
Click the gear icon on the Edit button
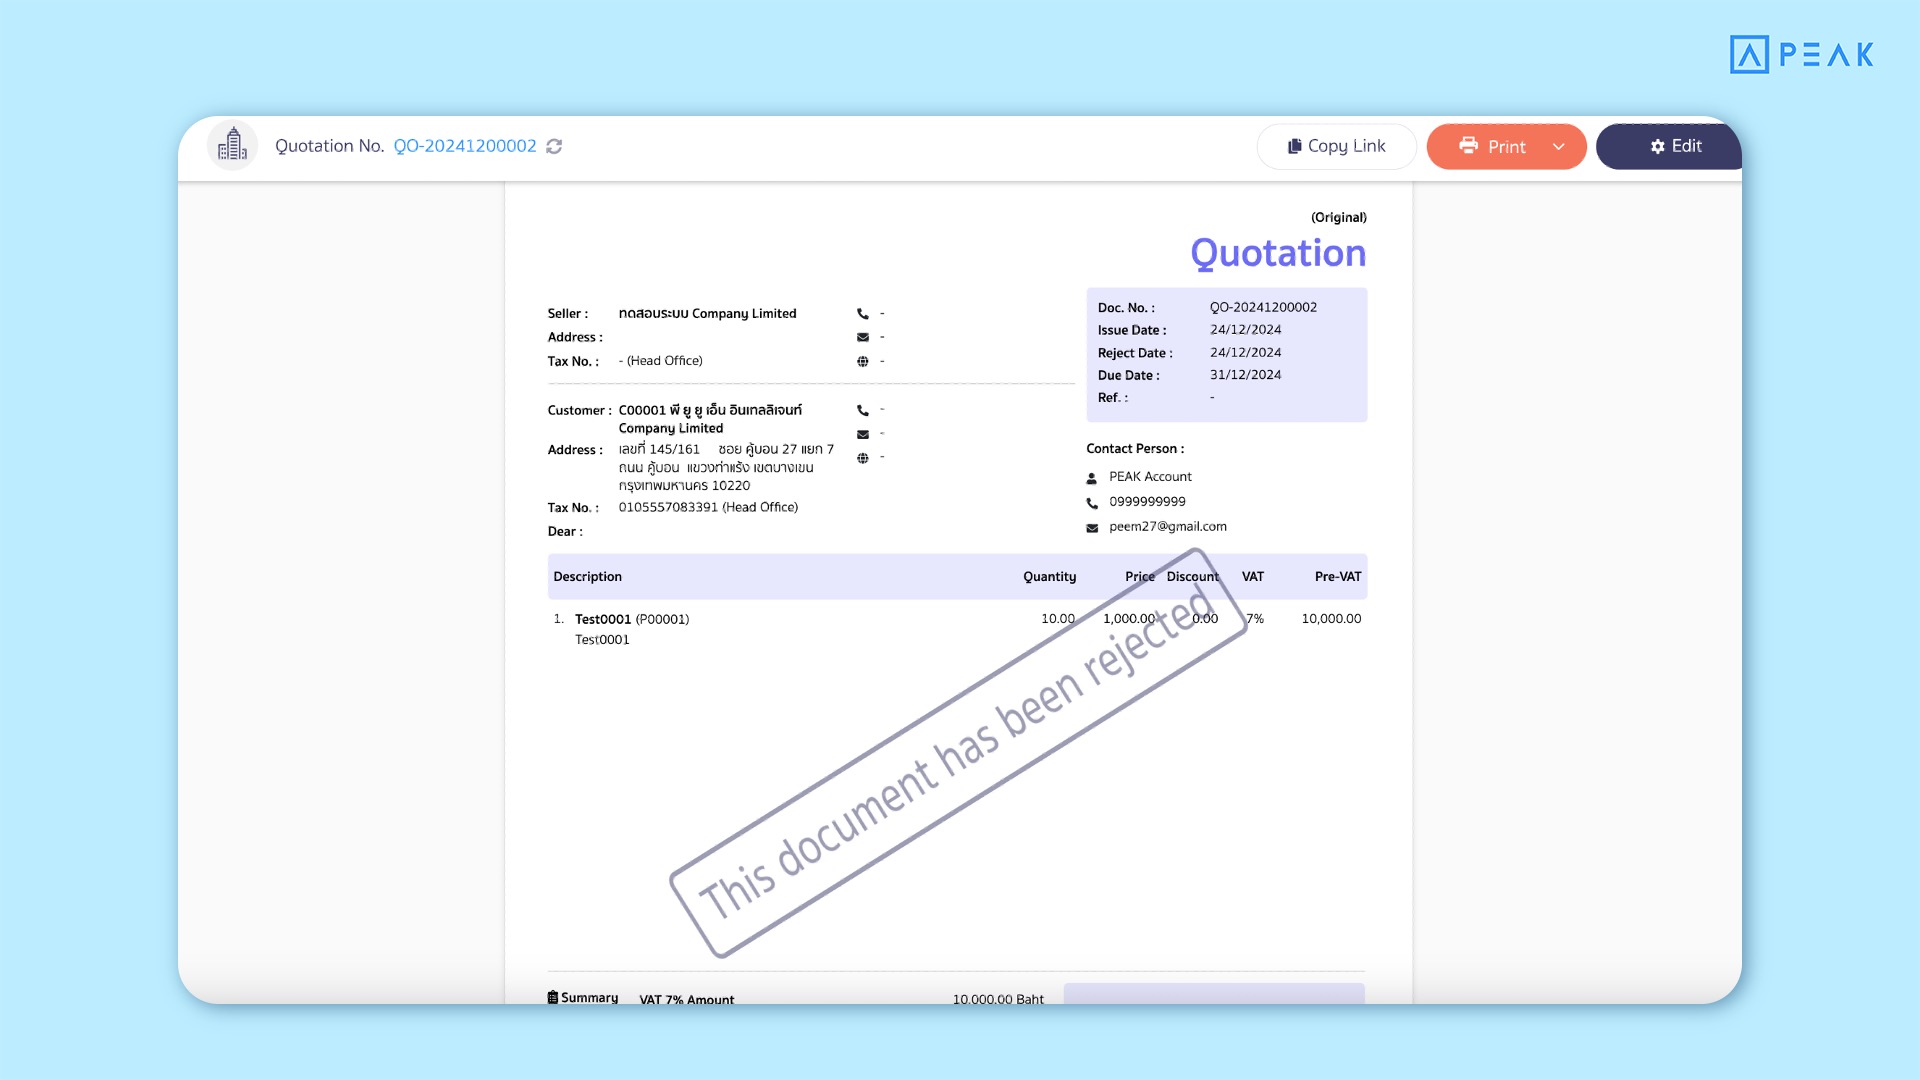pos(1656,146)
